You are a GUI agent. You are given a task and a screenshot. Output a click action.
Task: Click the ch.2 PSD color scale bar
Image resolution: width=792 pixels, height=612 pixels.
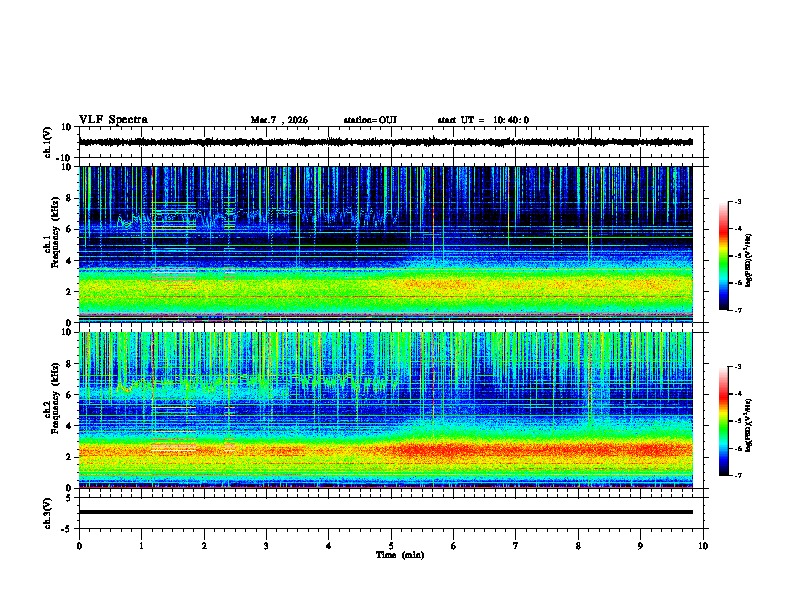[x=723, y=421]
